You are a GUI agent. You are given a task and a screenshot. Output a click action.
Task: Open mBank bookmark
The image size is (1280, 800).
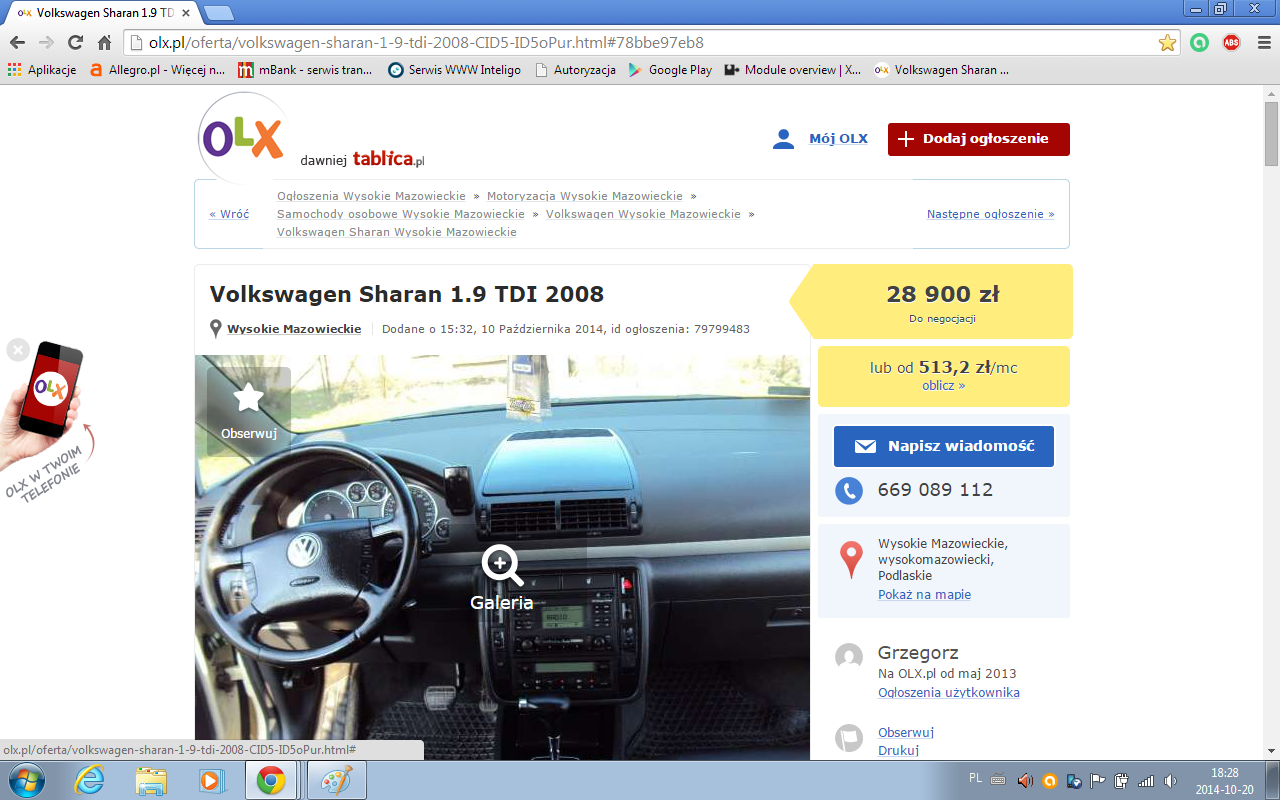[305, 70]
